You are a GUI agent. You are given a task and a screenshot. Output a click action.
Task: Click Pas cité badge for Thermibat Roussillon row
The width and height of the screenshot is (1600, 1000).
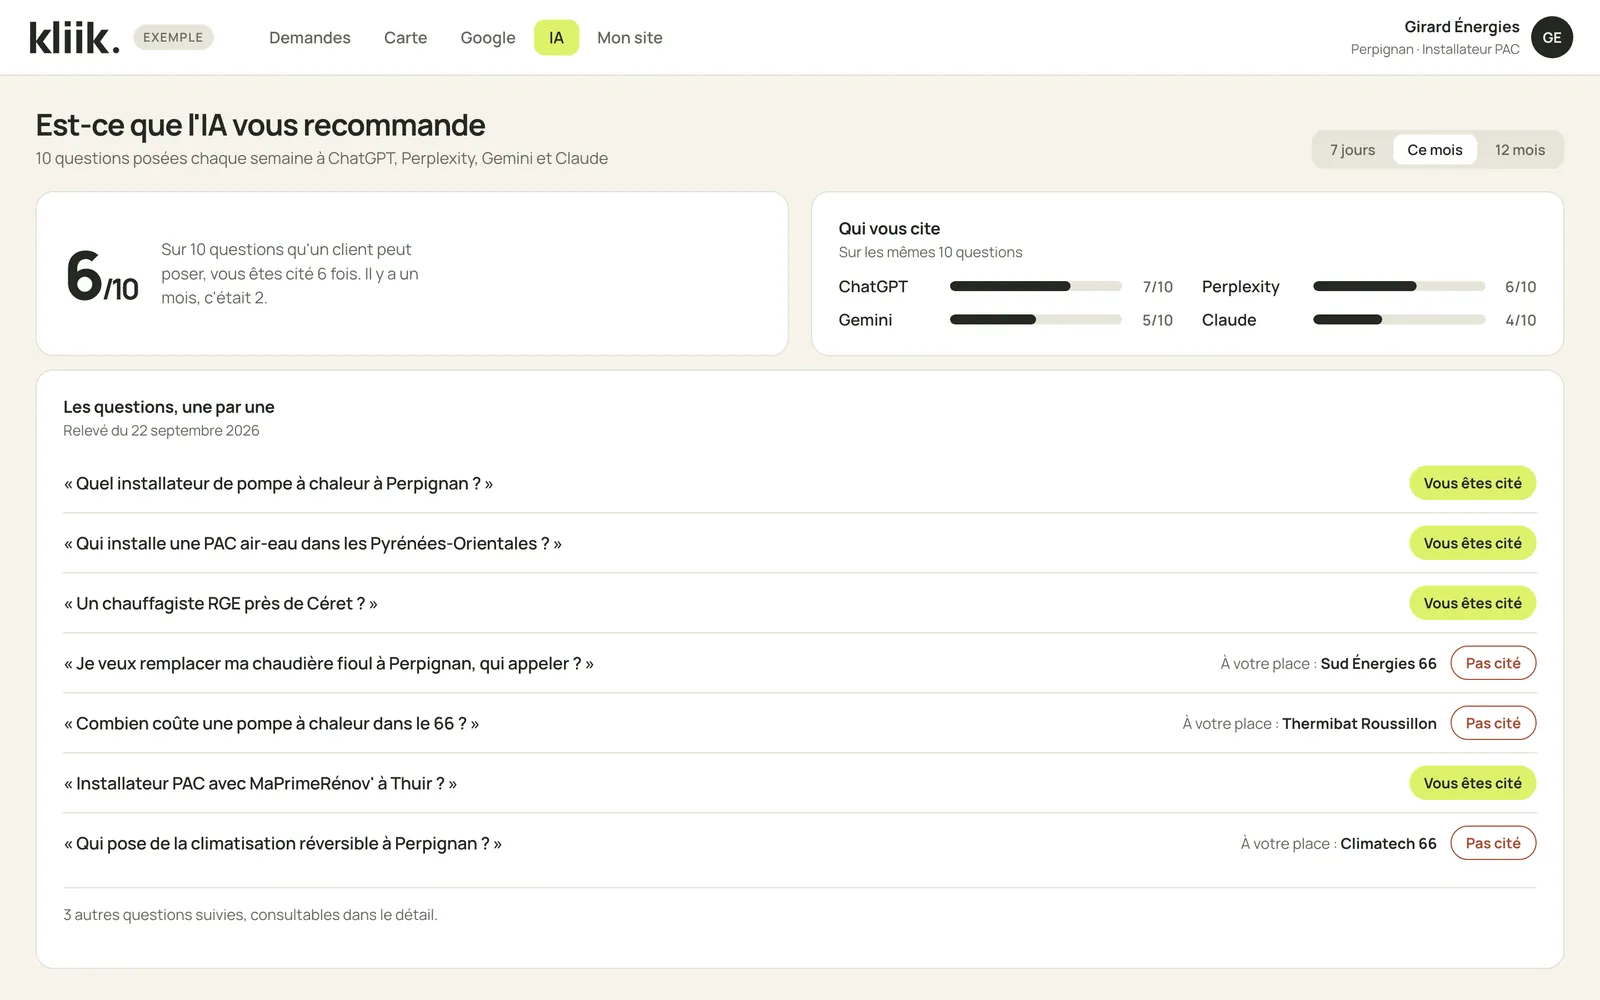[1493, 723]
